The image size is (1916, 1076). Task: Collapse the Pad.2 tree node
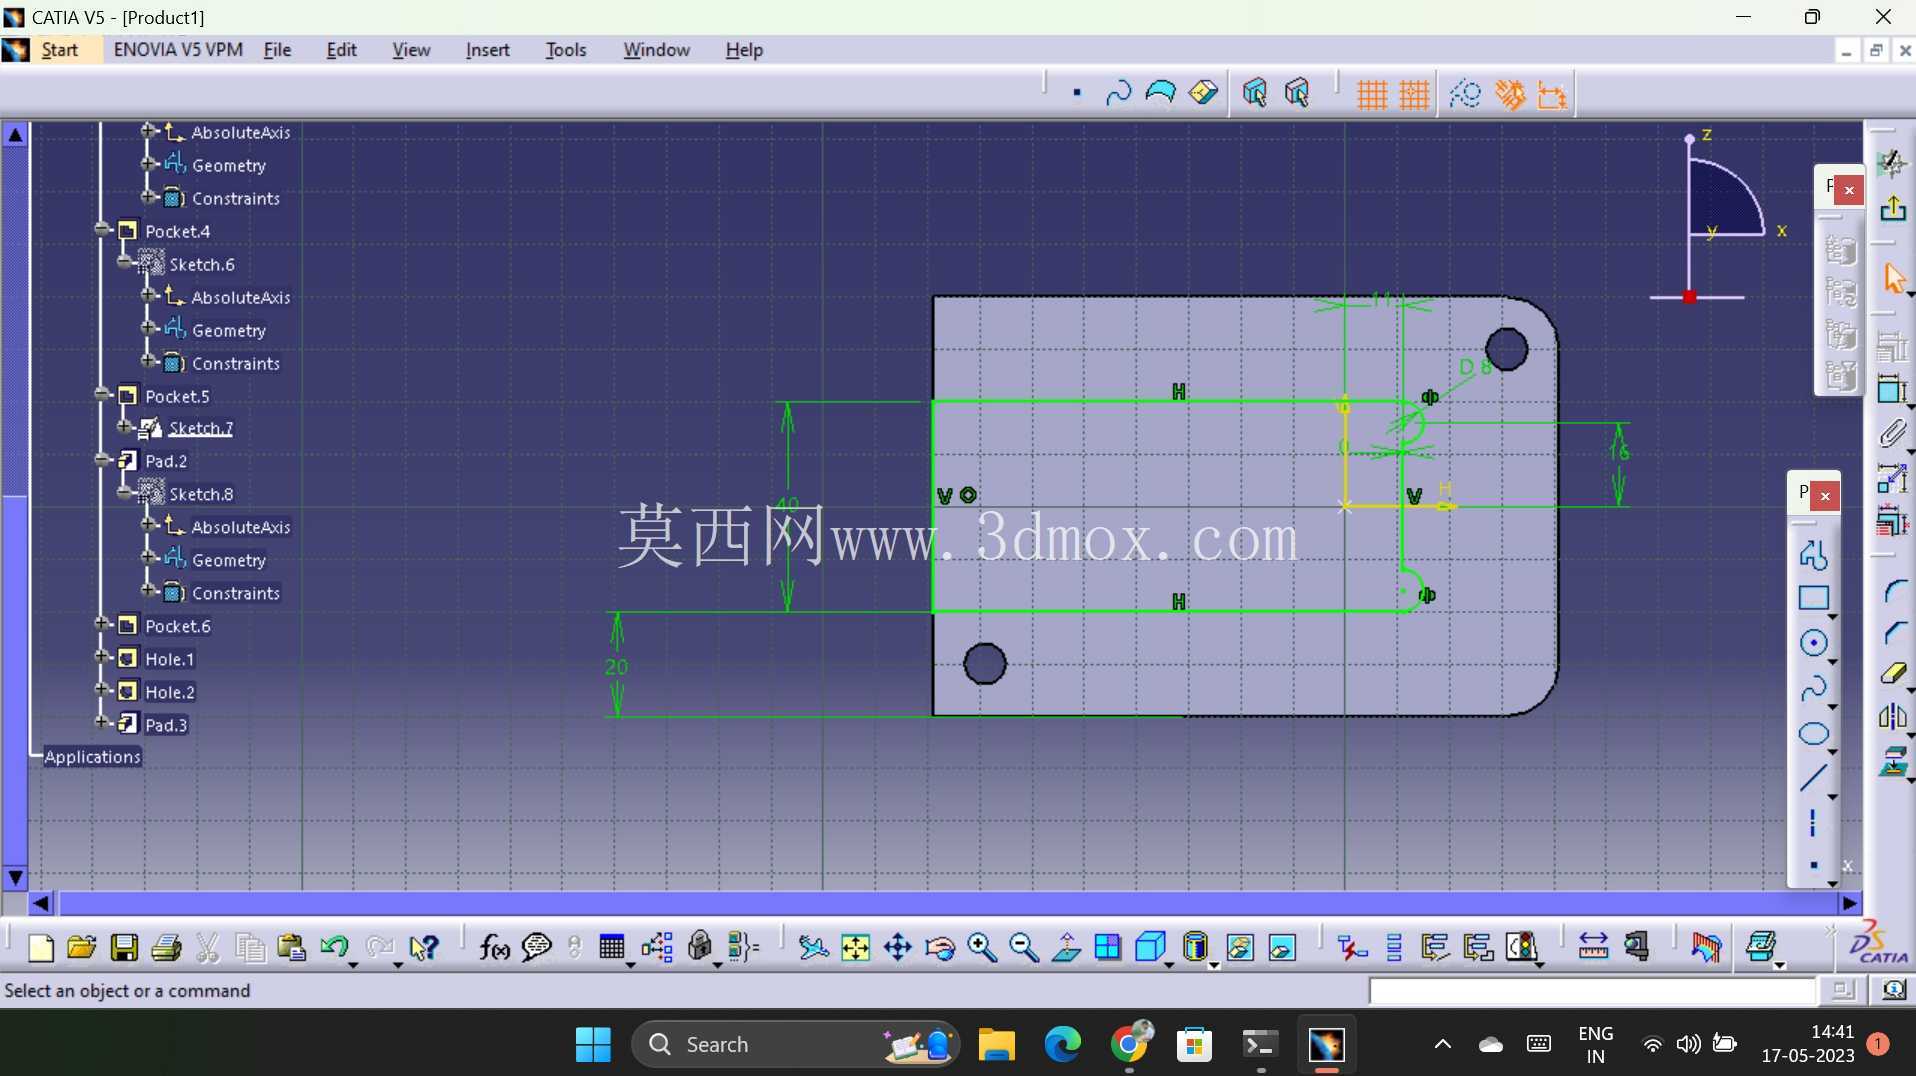(x=102, y=459)
